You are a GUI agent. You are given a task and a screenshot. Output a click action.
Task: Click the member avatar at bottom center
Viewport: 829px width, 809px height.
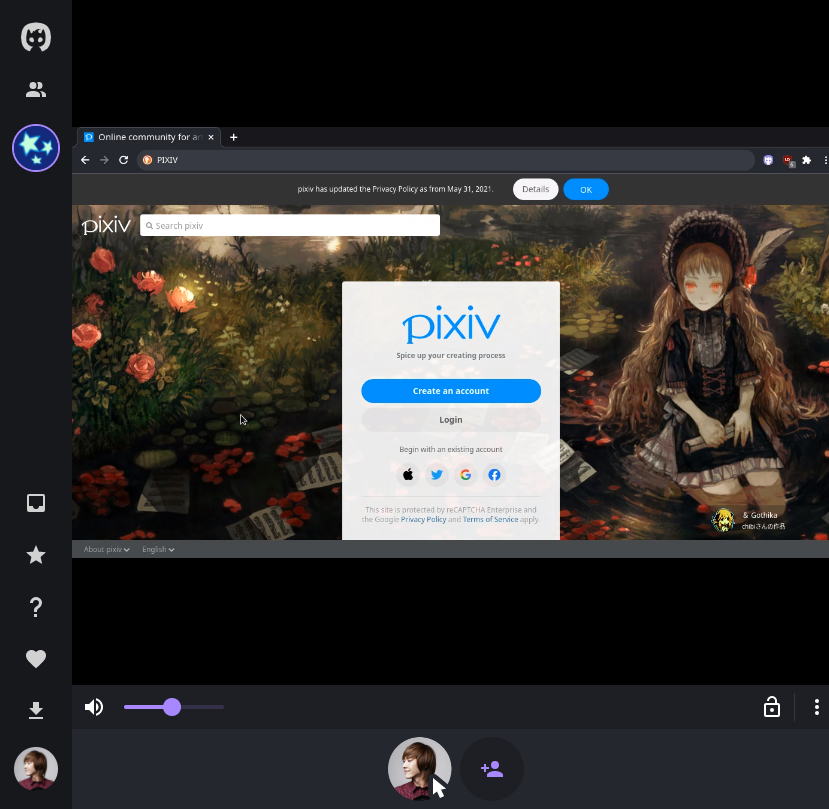[x=419, y=768]
